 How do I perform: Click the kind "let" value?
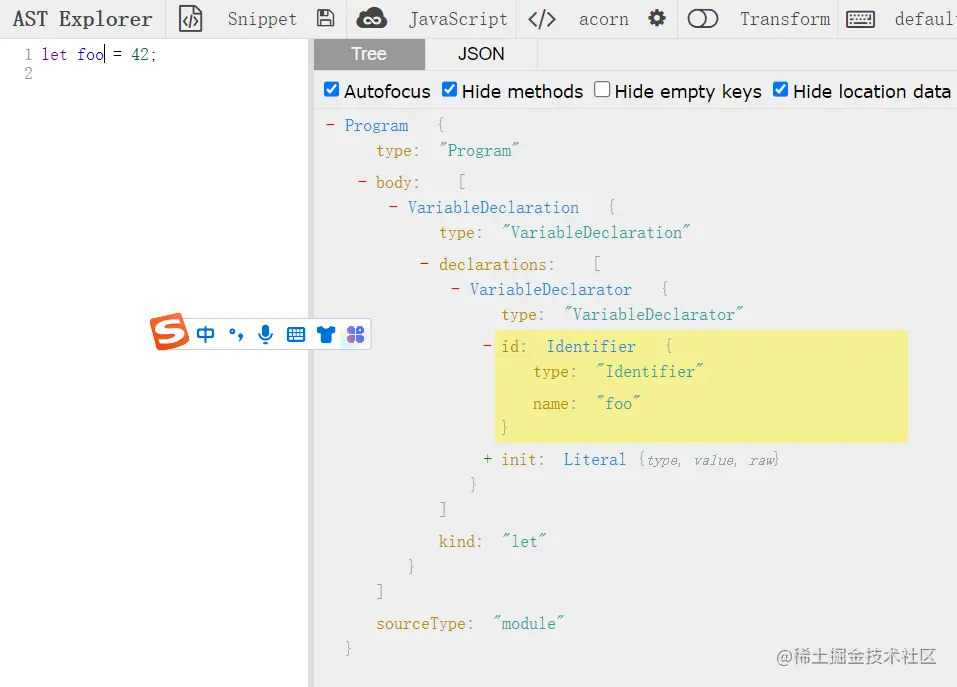click(x=524, y=541)
